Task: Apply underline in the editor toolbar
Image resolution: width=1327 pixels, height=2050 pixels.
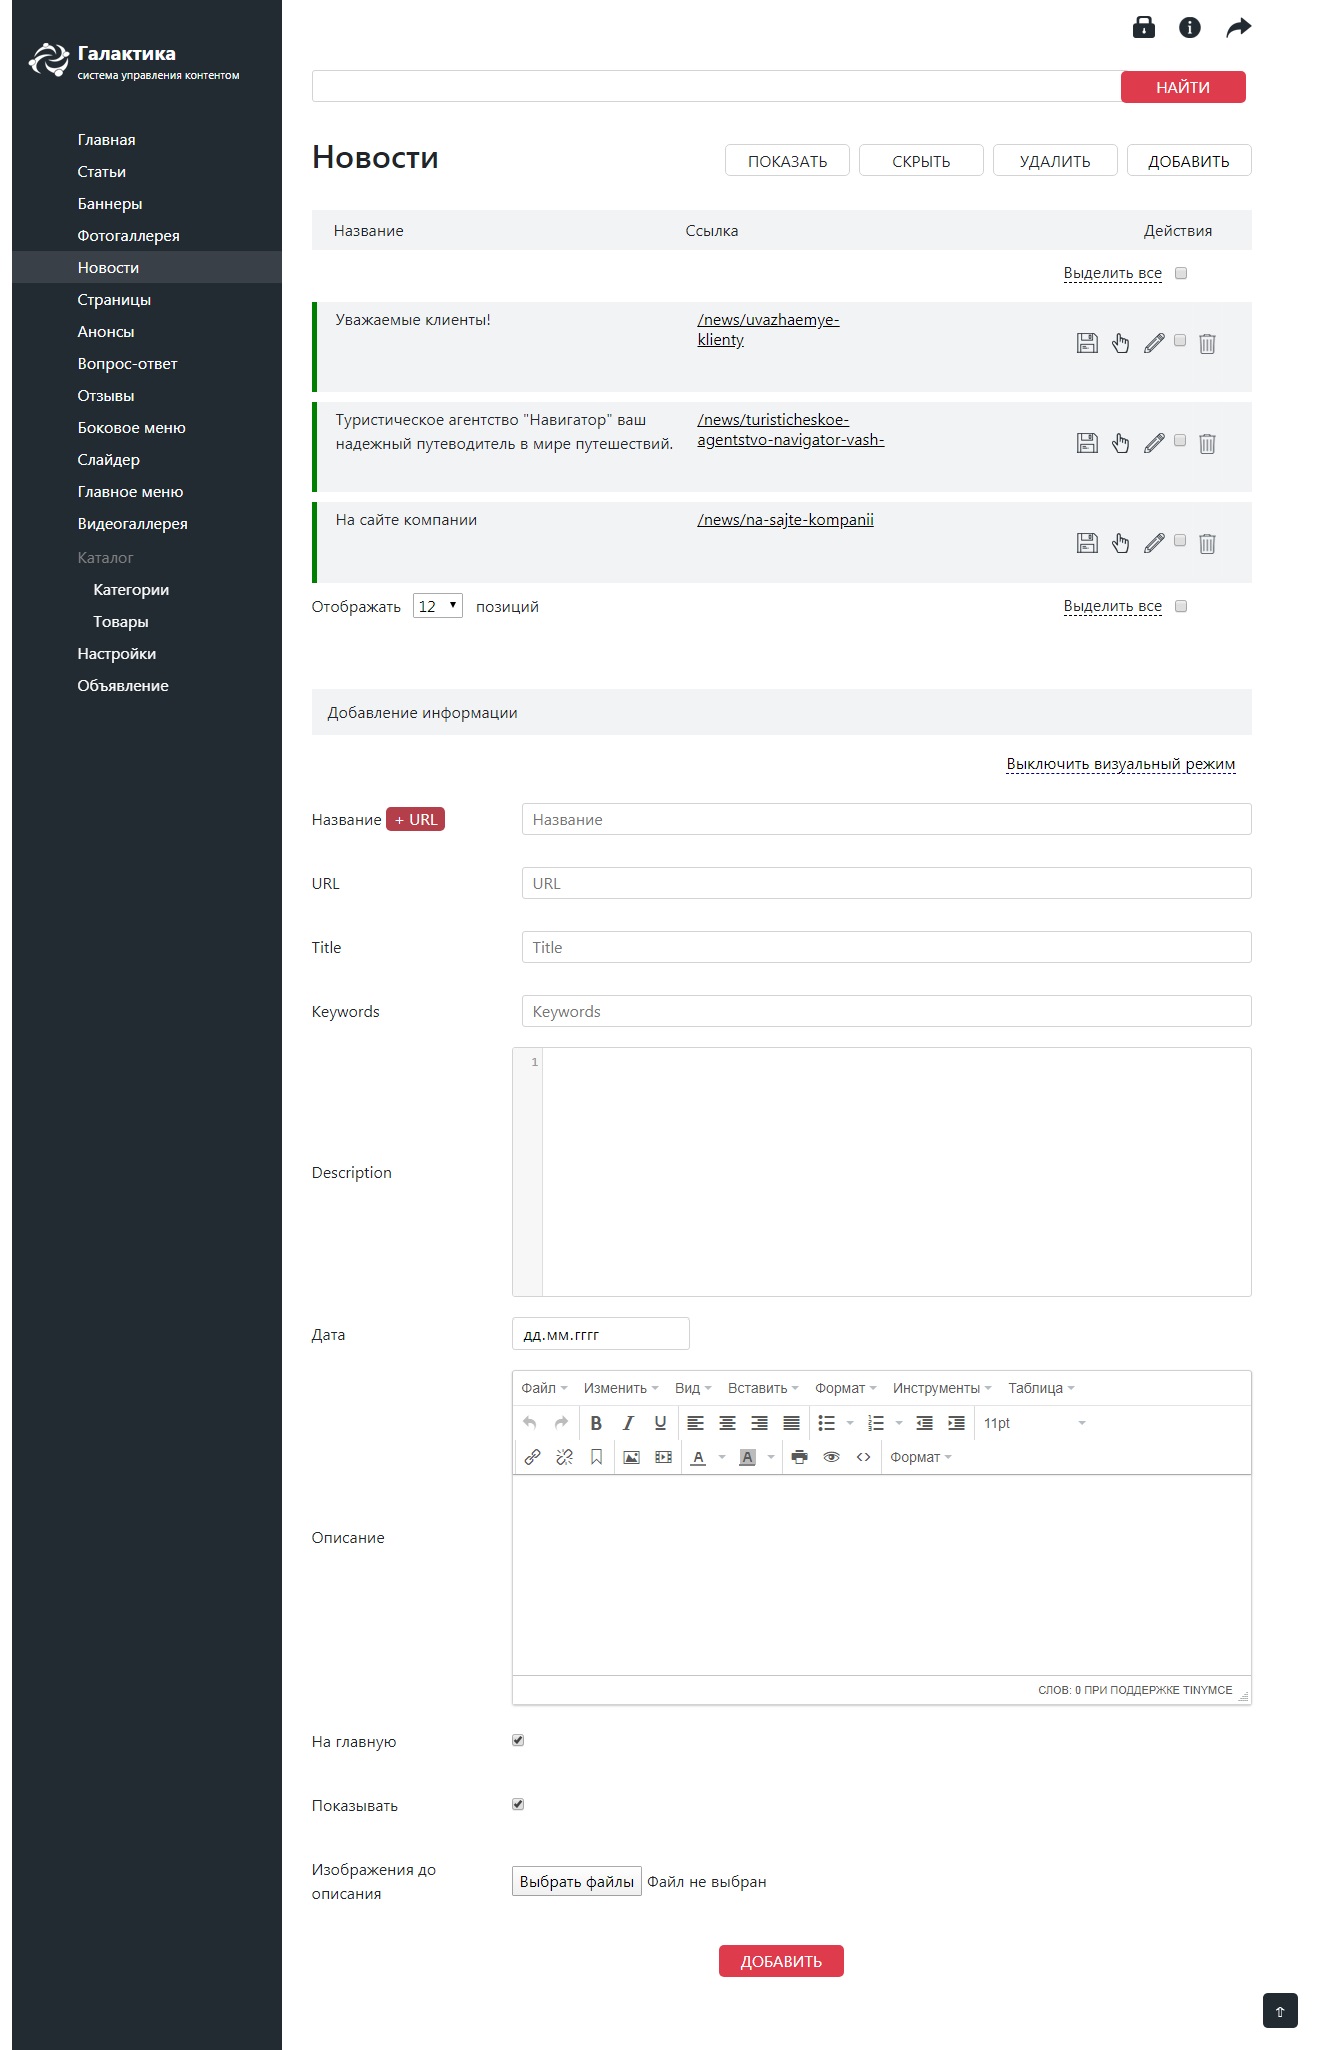Action: [660, 1423]
